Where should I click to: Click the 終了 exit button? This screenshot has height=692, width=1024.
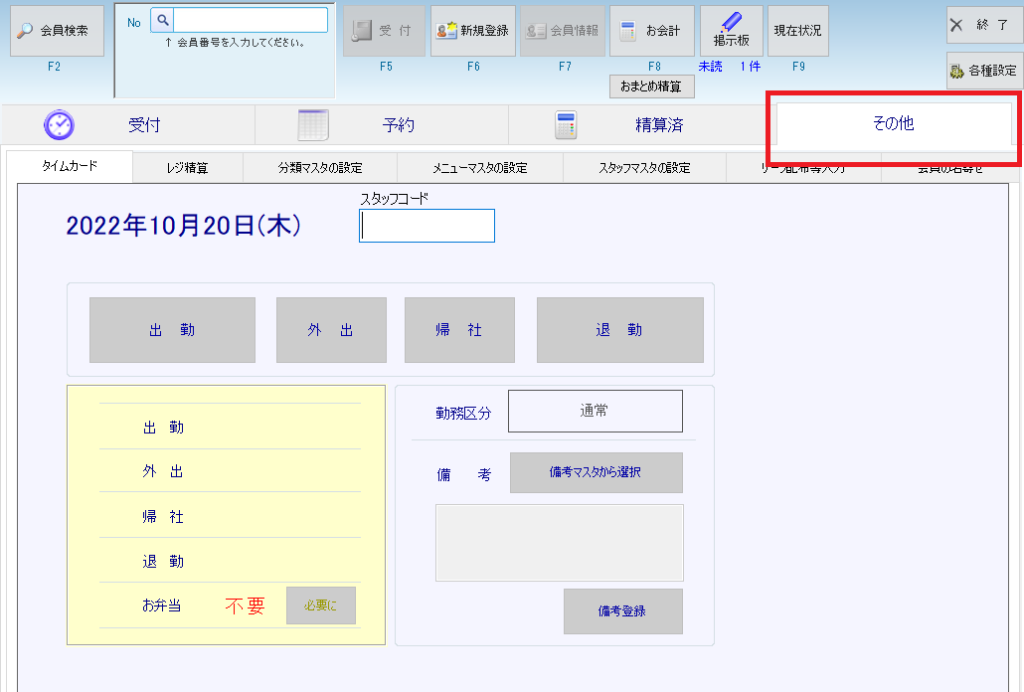984,25
